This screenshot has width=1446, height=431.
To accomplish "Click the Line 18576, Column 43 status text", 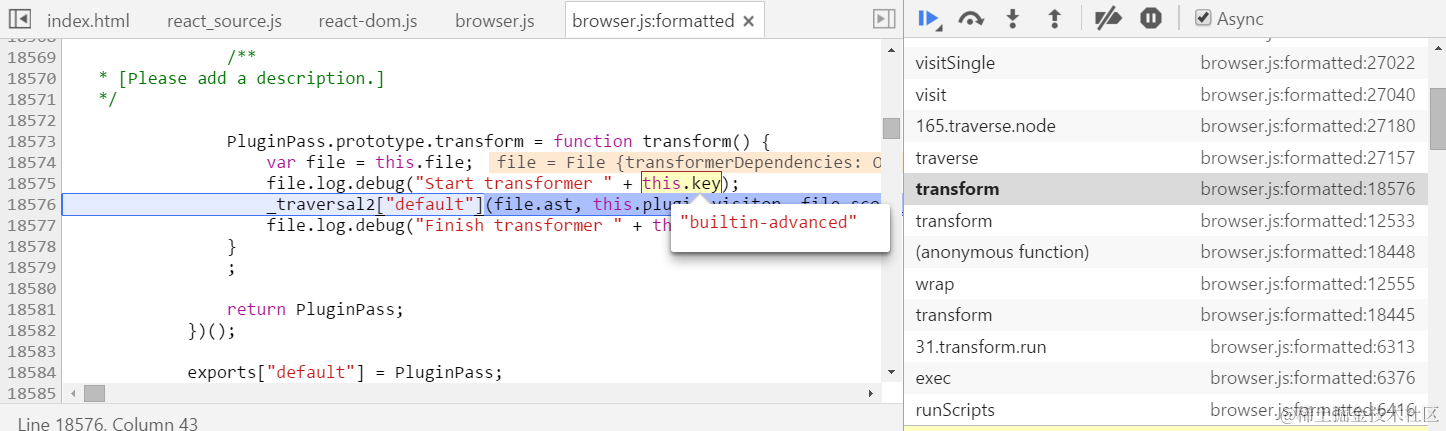I will pyautogui.click(x=108, y=423).
